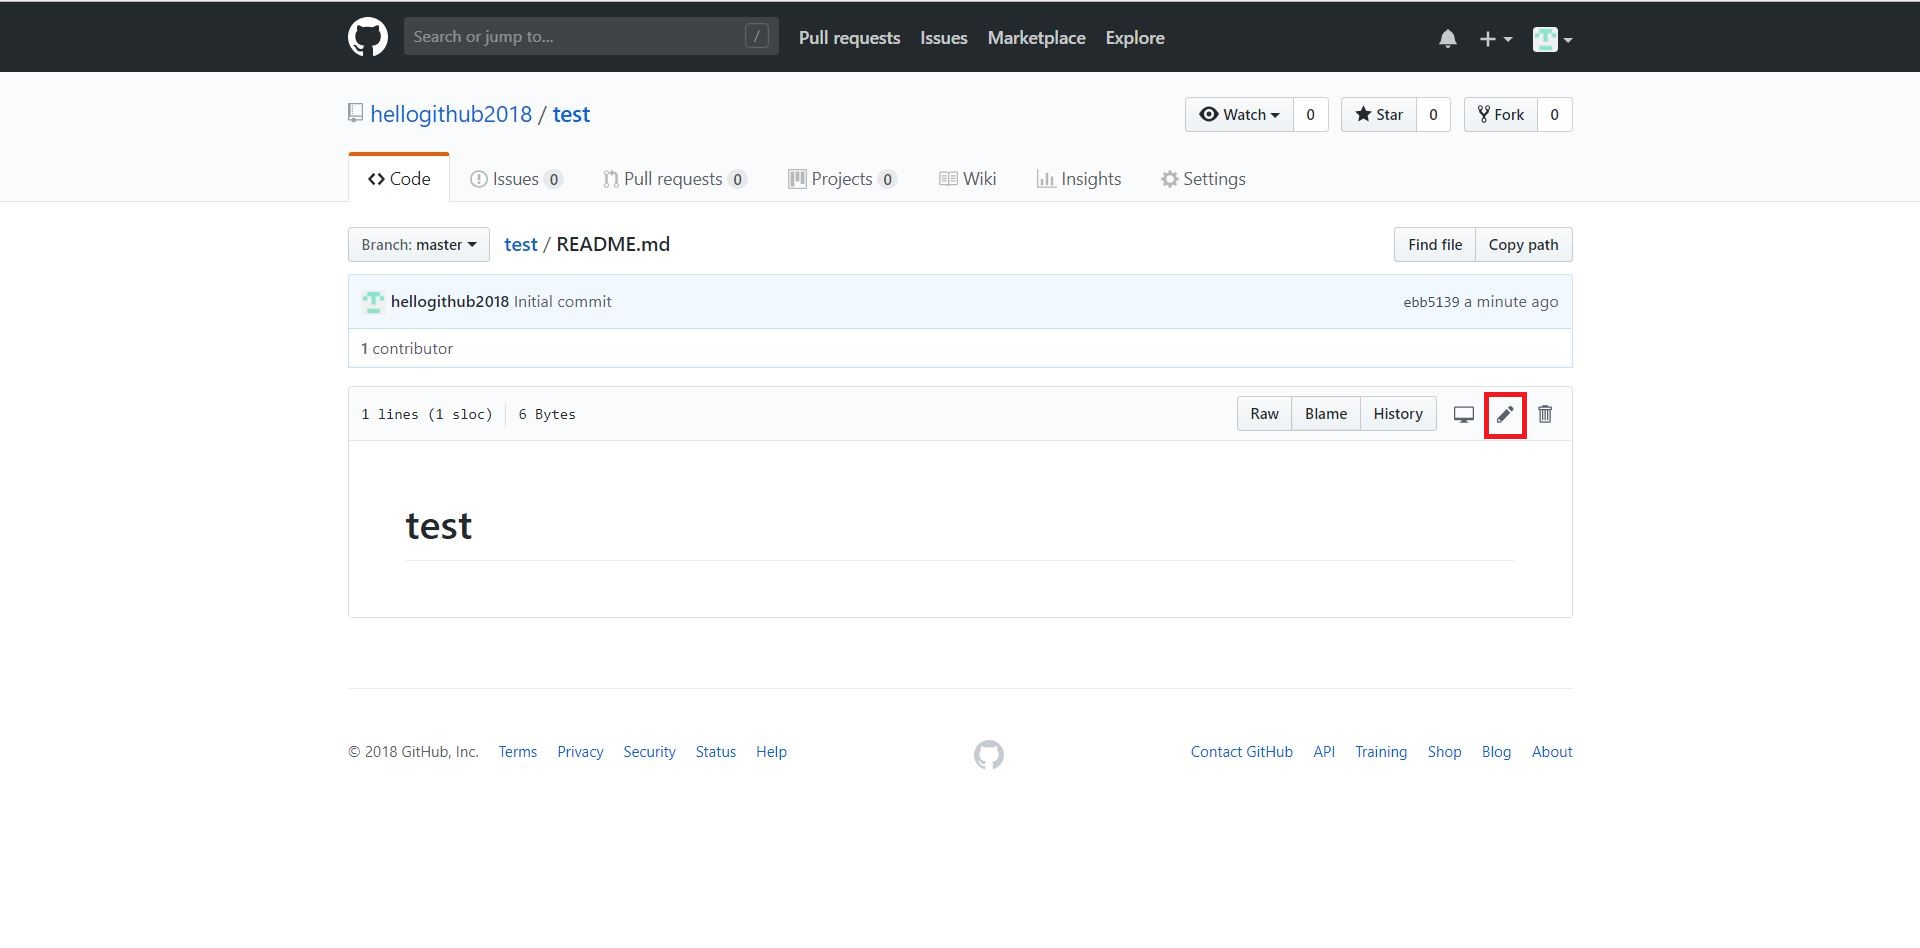Switch to the Wiki tab
This screenshot has height=948, width=1920.
(967, 179)
